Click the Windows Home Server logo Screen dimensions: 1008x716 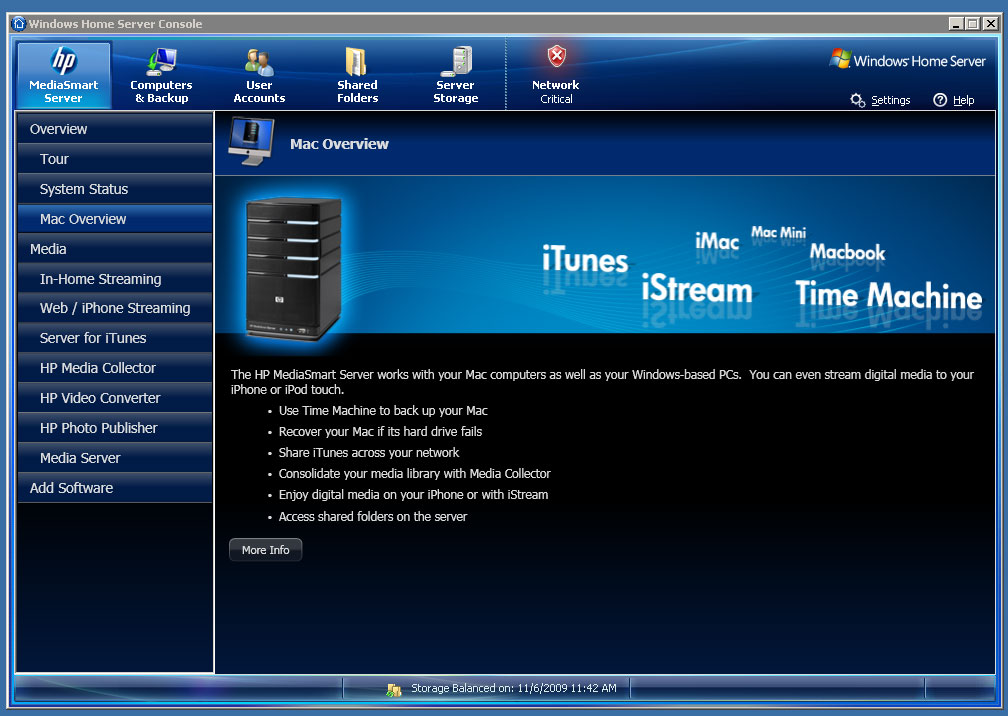point(907,60)
